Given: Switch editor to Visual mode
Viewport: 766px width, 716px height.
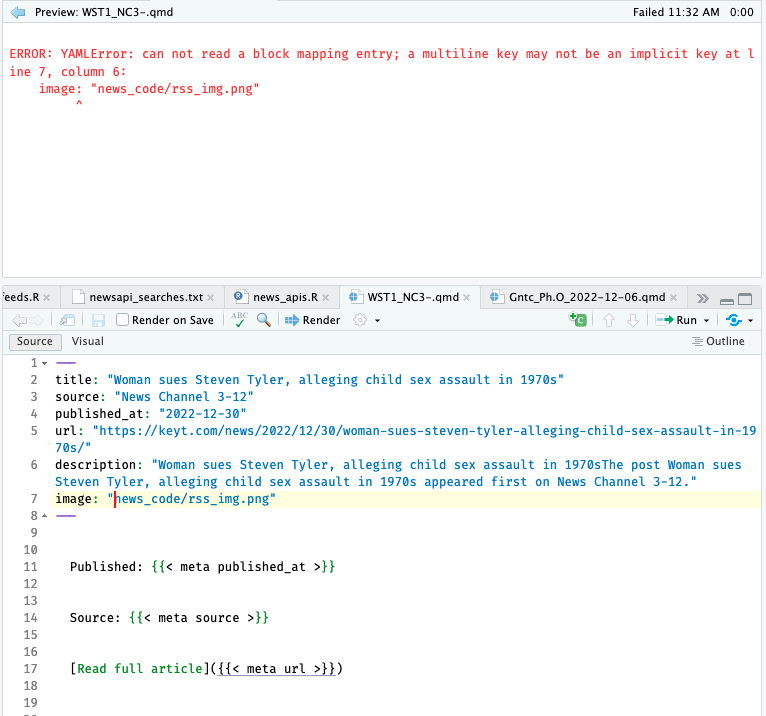Looking at the screenshot, I should 88,342.
